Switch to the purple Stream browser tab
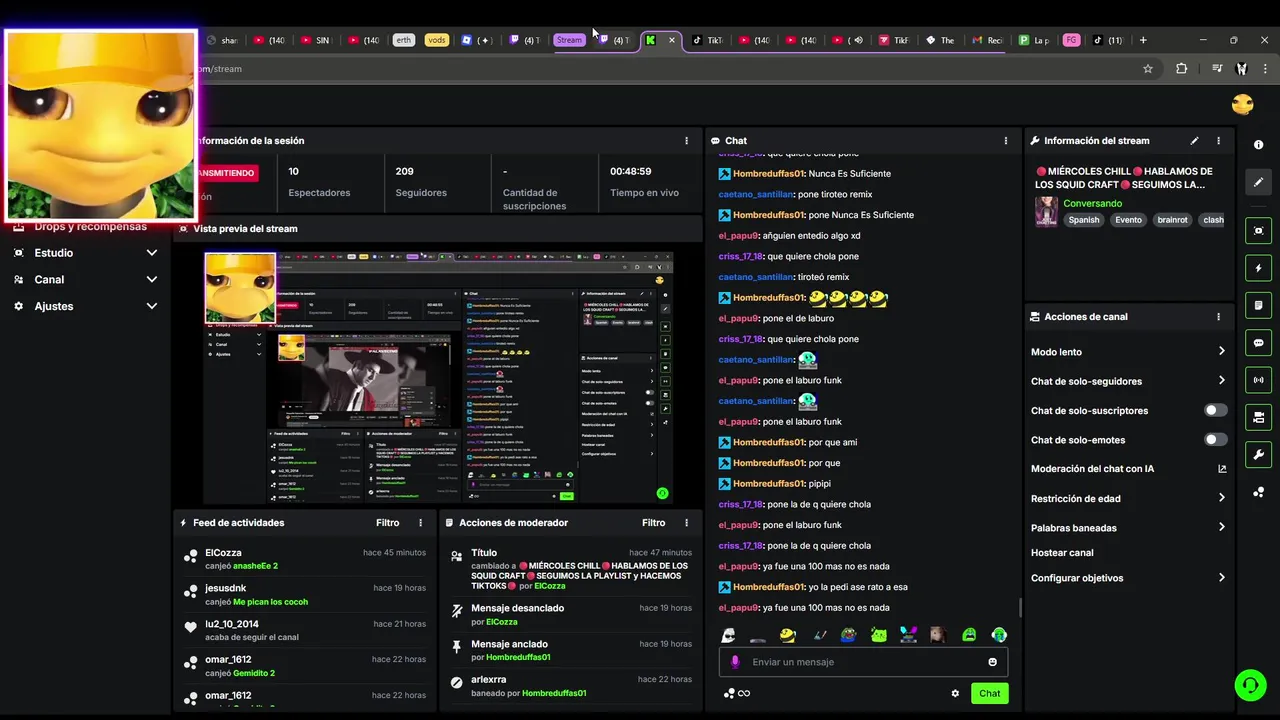1280x720 pixels. coord(569,40)
